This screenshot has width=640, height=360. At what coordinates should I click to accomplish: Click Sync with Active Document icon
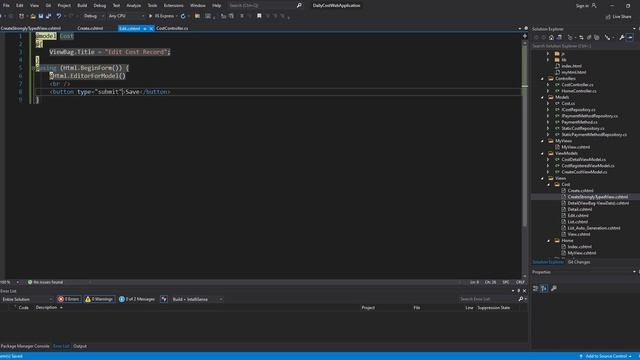[x=581, y=37]
